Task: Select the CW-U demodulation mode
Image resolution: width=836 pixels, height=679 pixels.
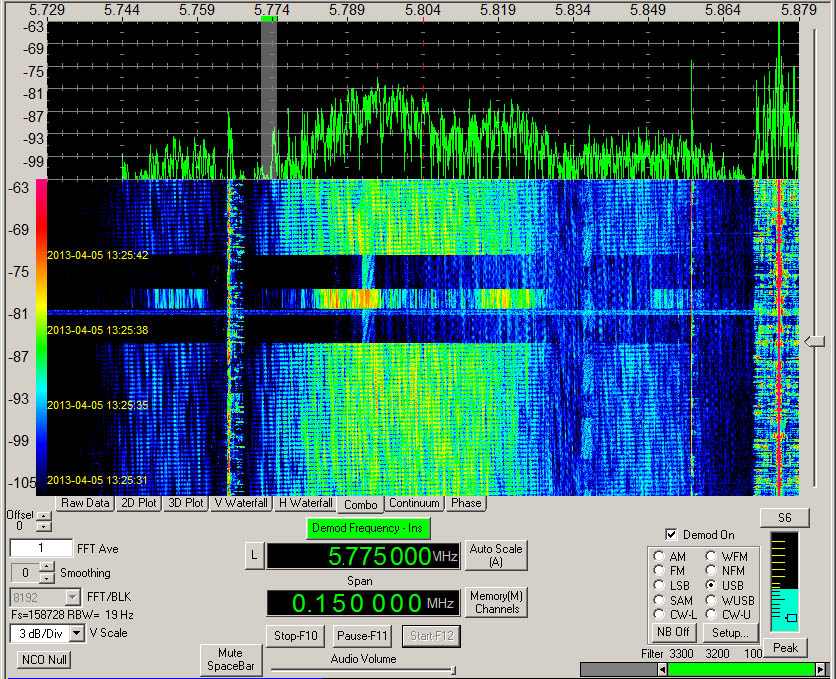Action: pyautogui.click(x=711, y=615)
